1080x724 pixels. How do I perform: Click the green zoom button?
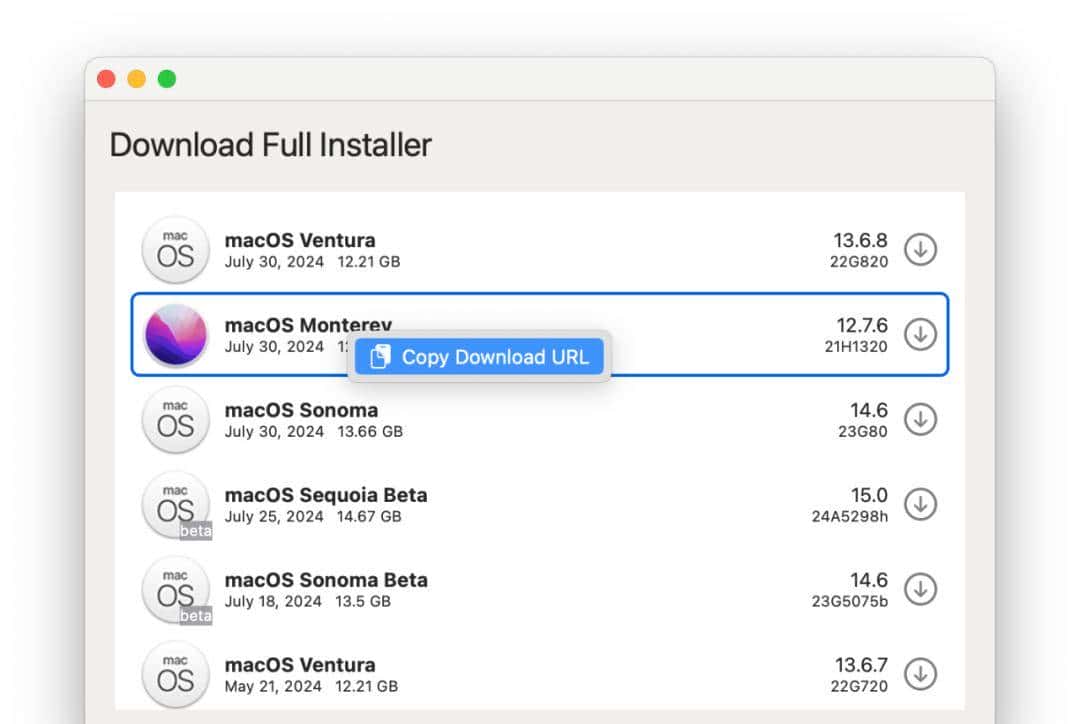click(167, 77)
